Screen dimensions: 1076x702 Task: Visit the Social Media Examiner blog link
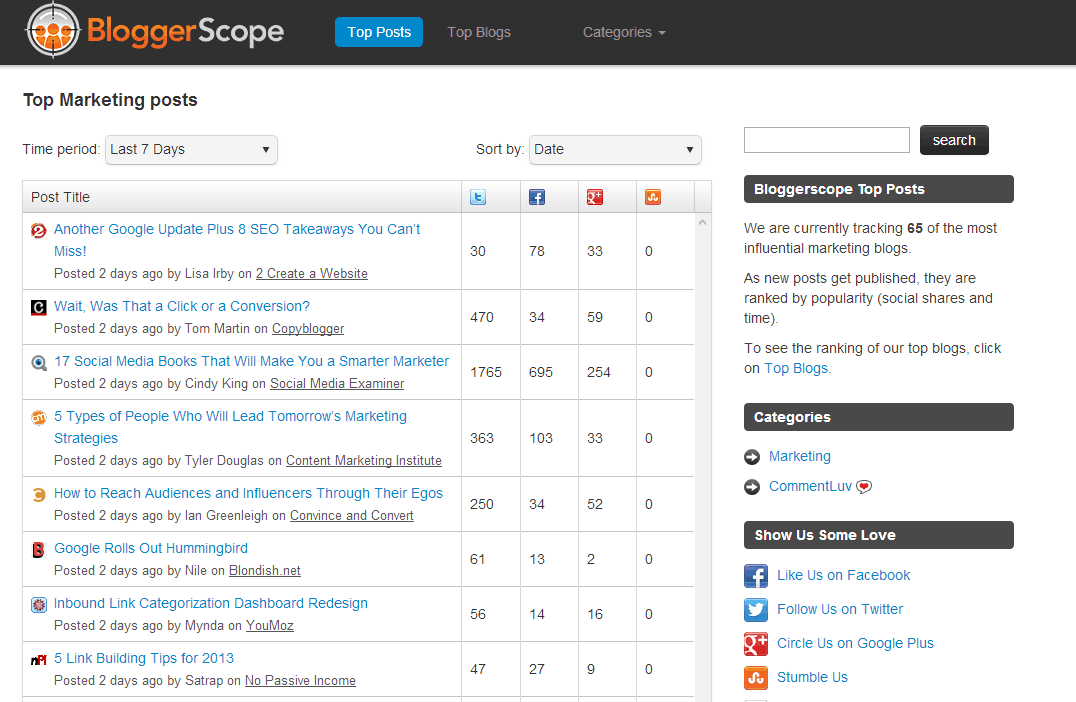coord(337,384)
